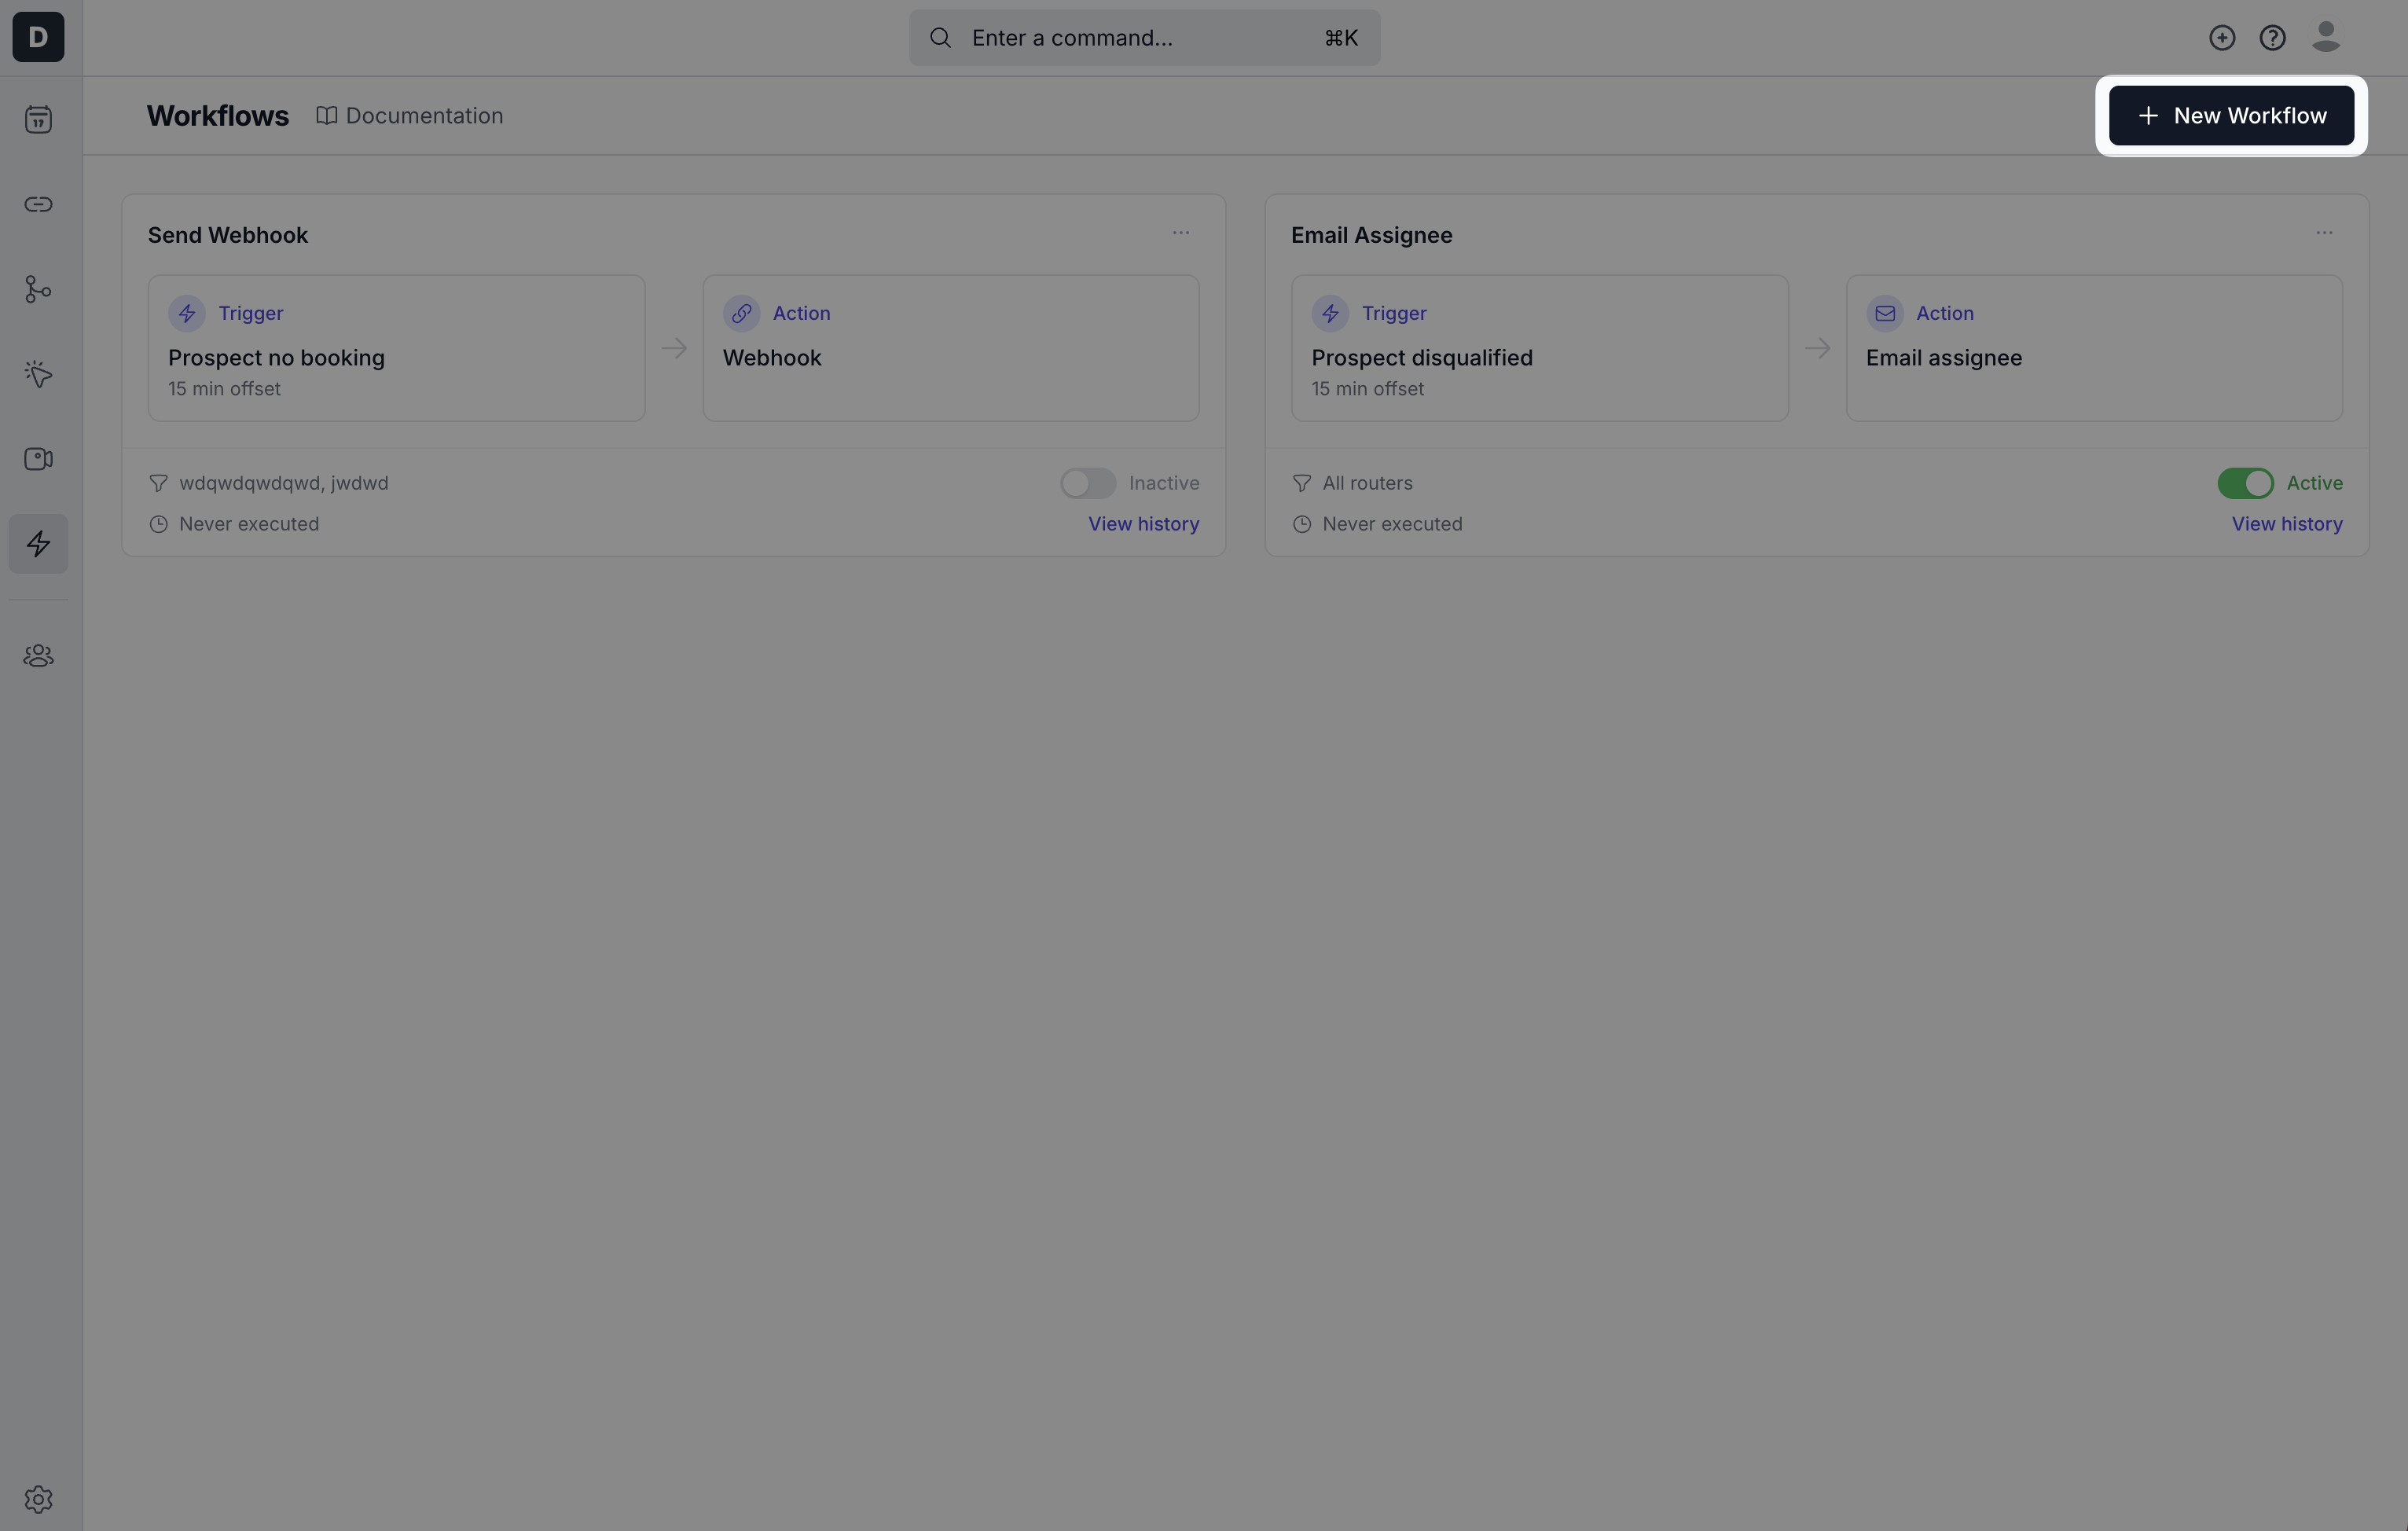
Task: Click the Prospect disqualified trigger card
Action: coord(1538,348)
